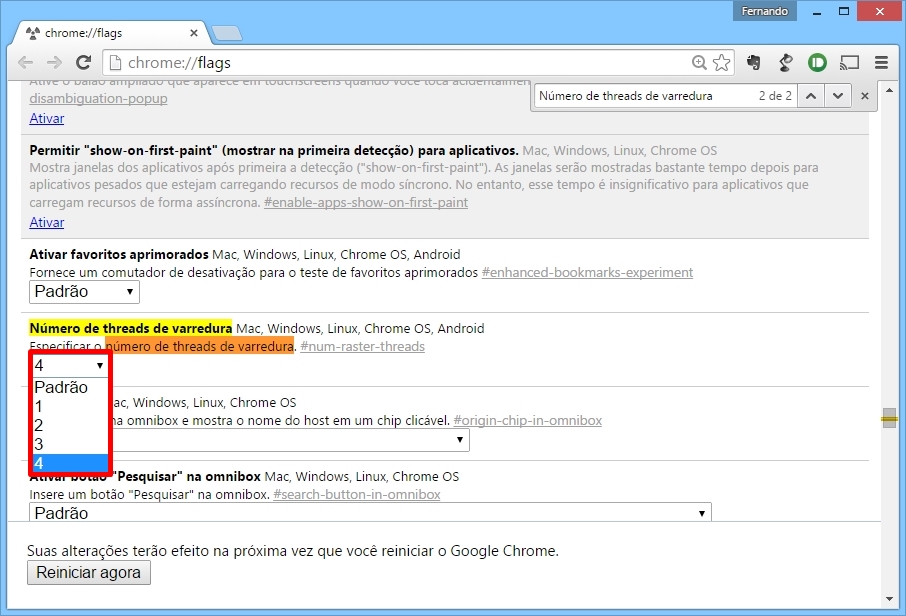Open #enhanced-bookmarks-experiment link

pos(587,272)
